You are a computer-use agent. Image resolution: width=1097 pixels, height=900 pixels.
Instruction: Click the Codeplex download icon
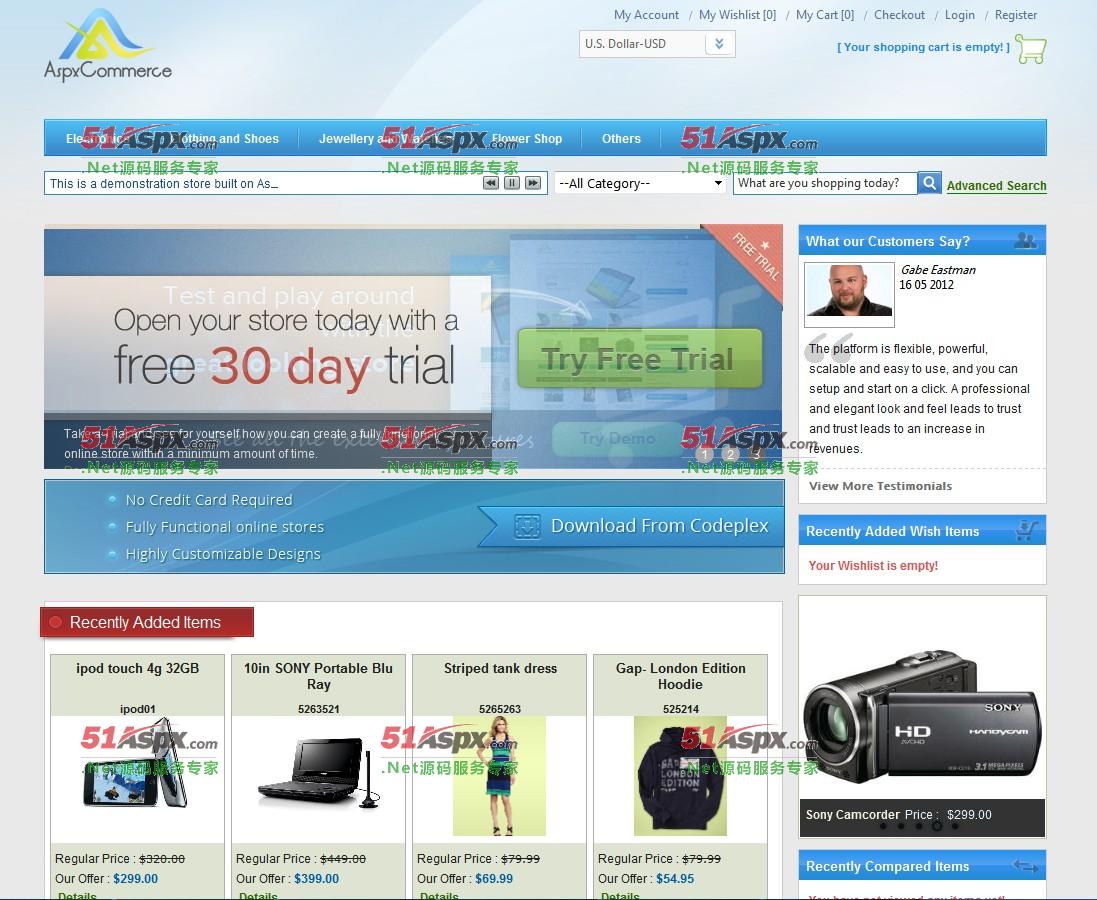(x=528, y=526)
